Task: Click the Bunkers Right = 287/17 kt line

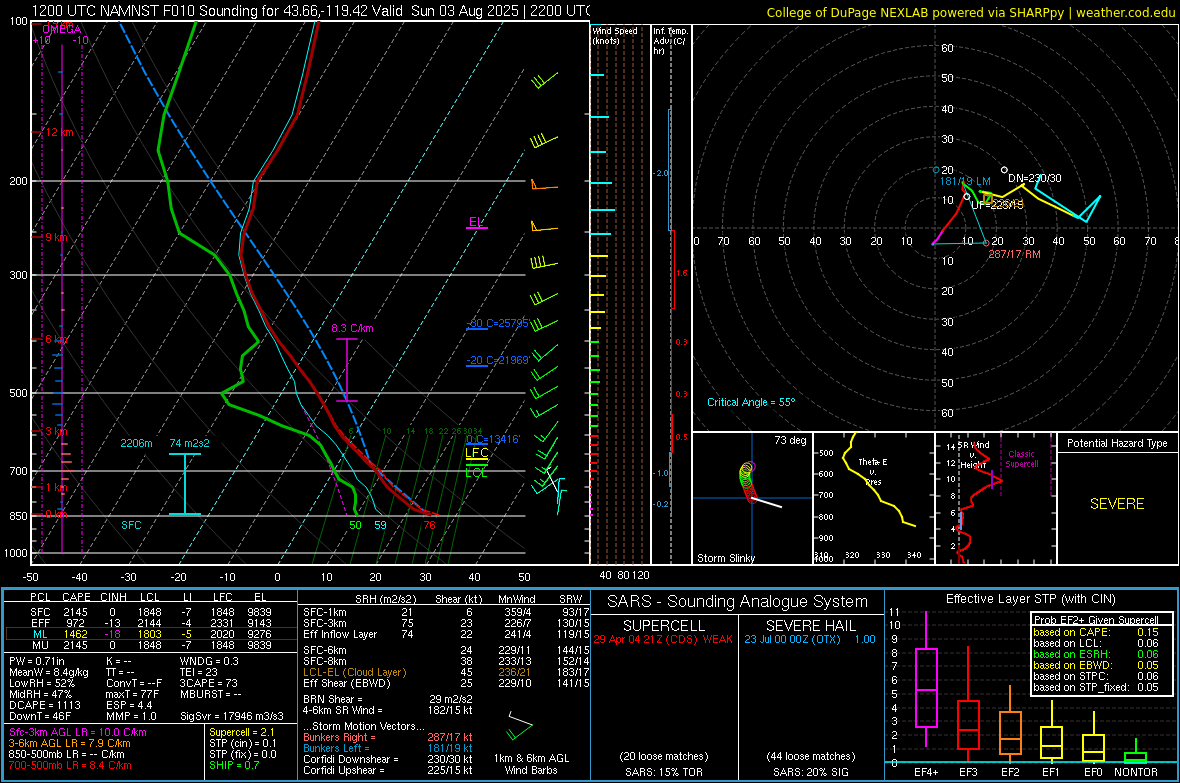Action: (388, 737)
